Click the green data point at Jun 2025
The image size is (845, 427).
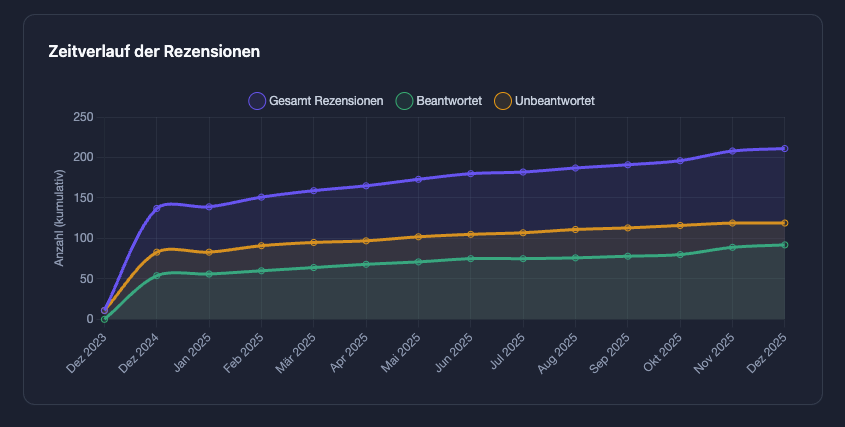point(470,258)
